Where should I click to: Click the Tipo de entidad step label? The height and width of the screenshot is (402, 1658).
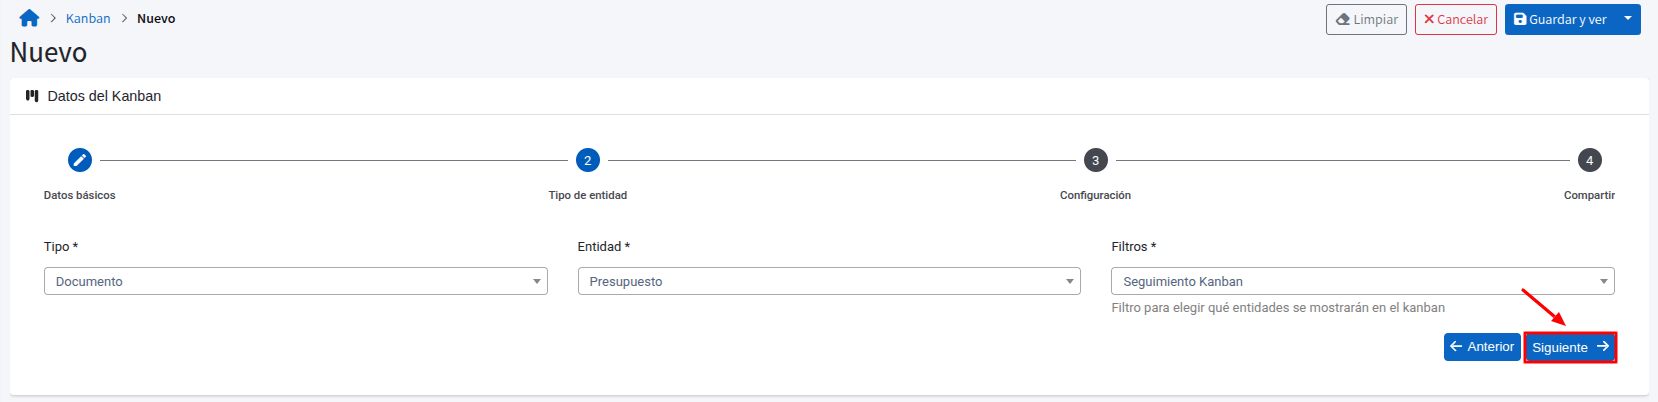[x=588, y=196]
